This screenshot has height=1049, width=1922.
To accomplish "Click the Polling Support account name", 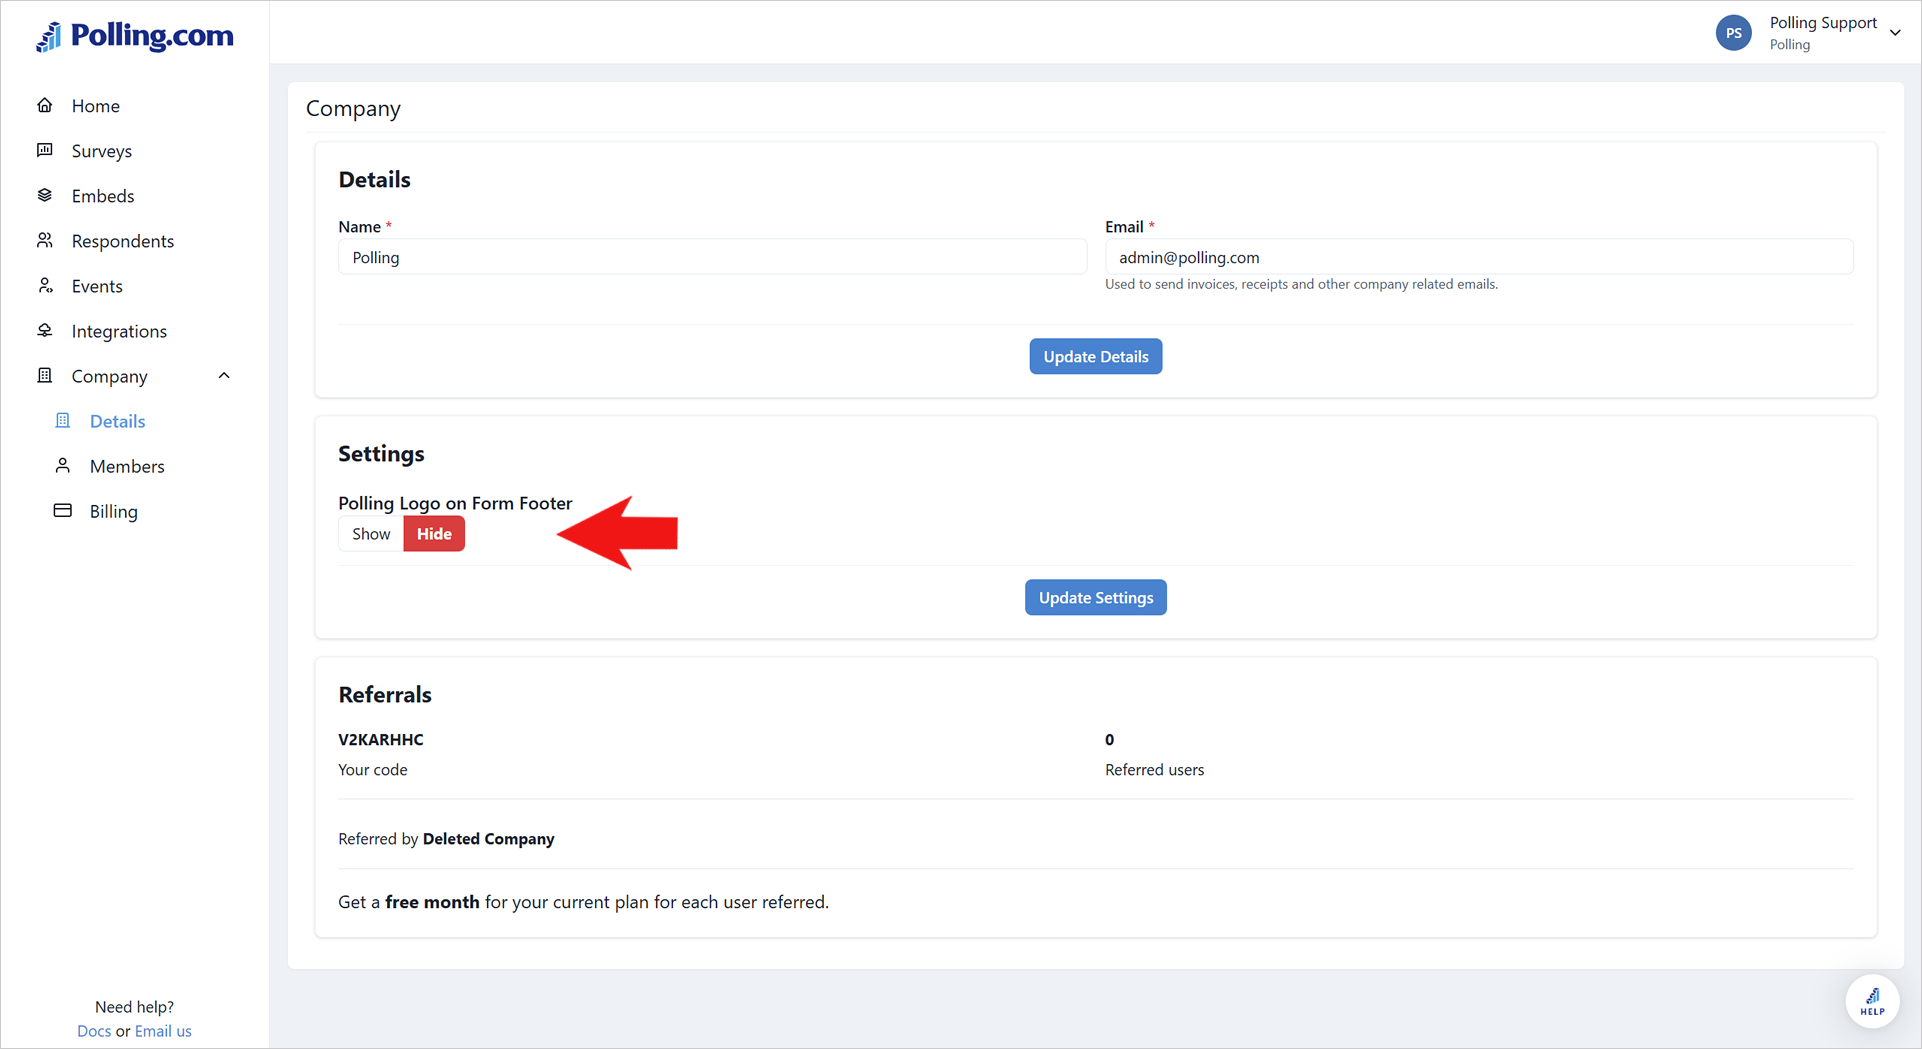I will pyautogui.click(x=1823, y=23).
